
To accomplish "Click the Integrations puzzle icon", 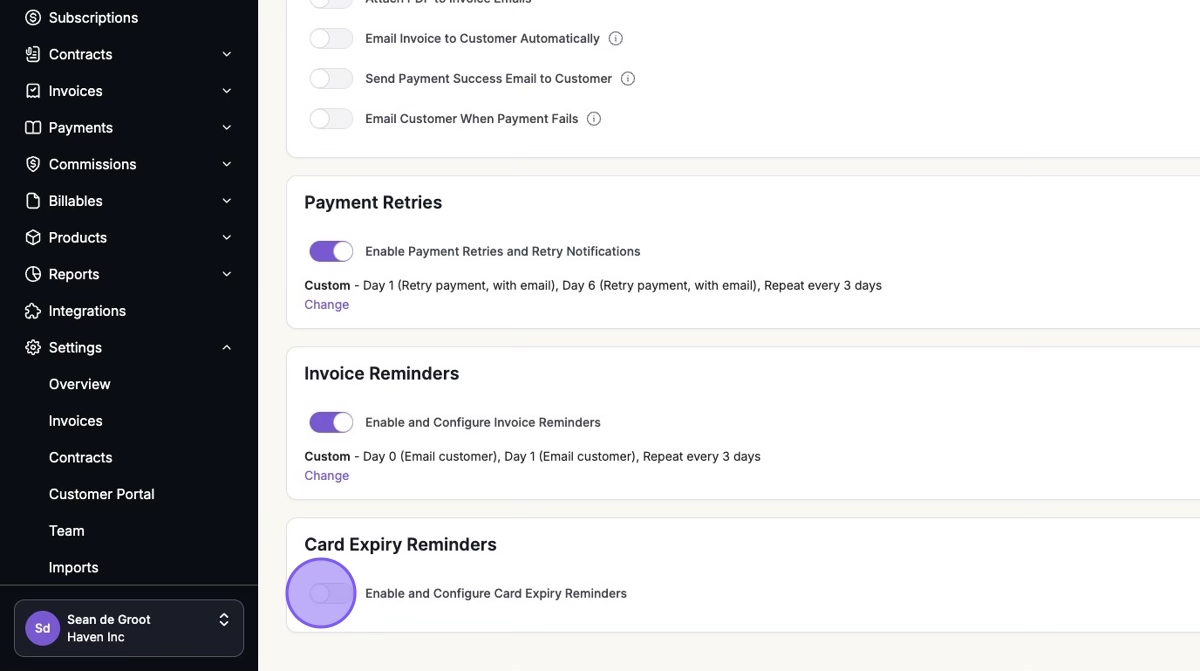I will [33, 311].
